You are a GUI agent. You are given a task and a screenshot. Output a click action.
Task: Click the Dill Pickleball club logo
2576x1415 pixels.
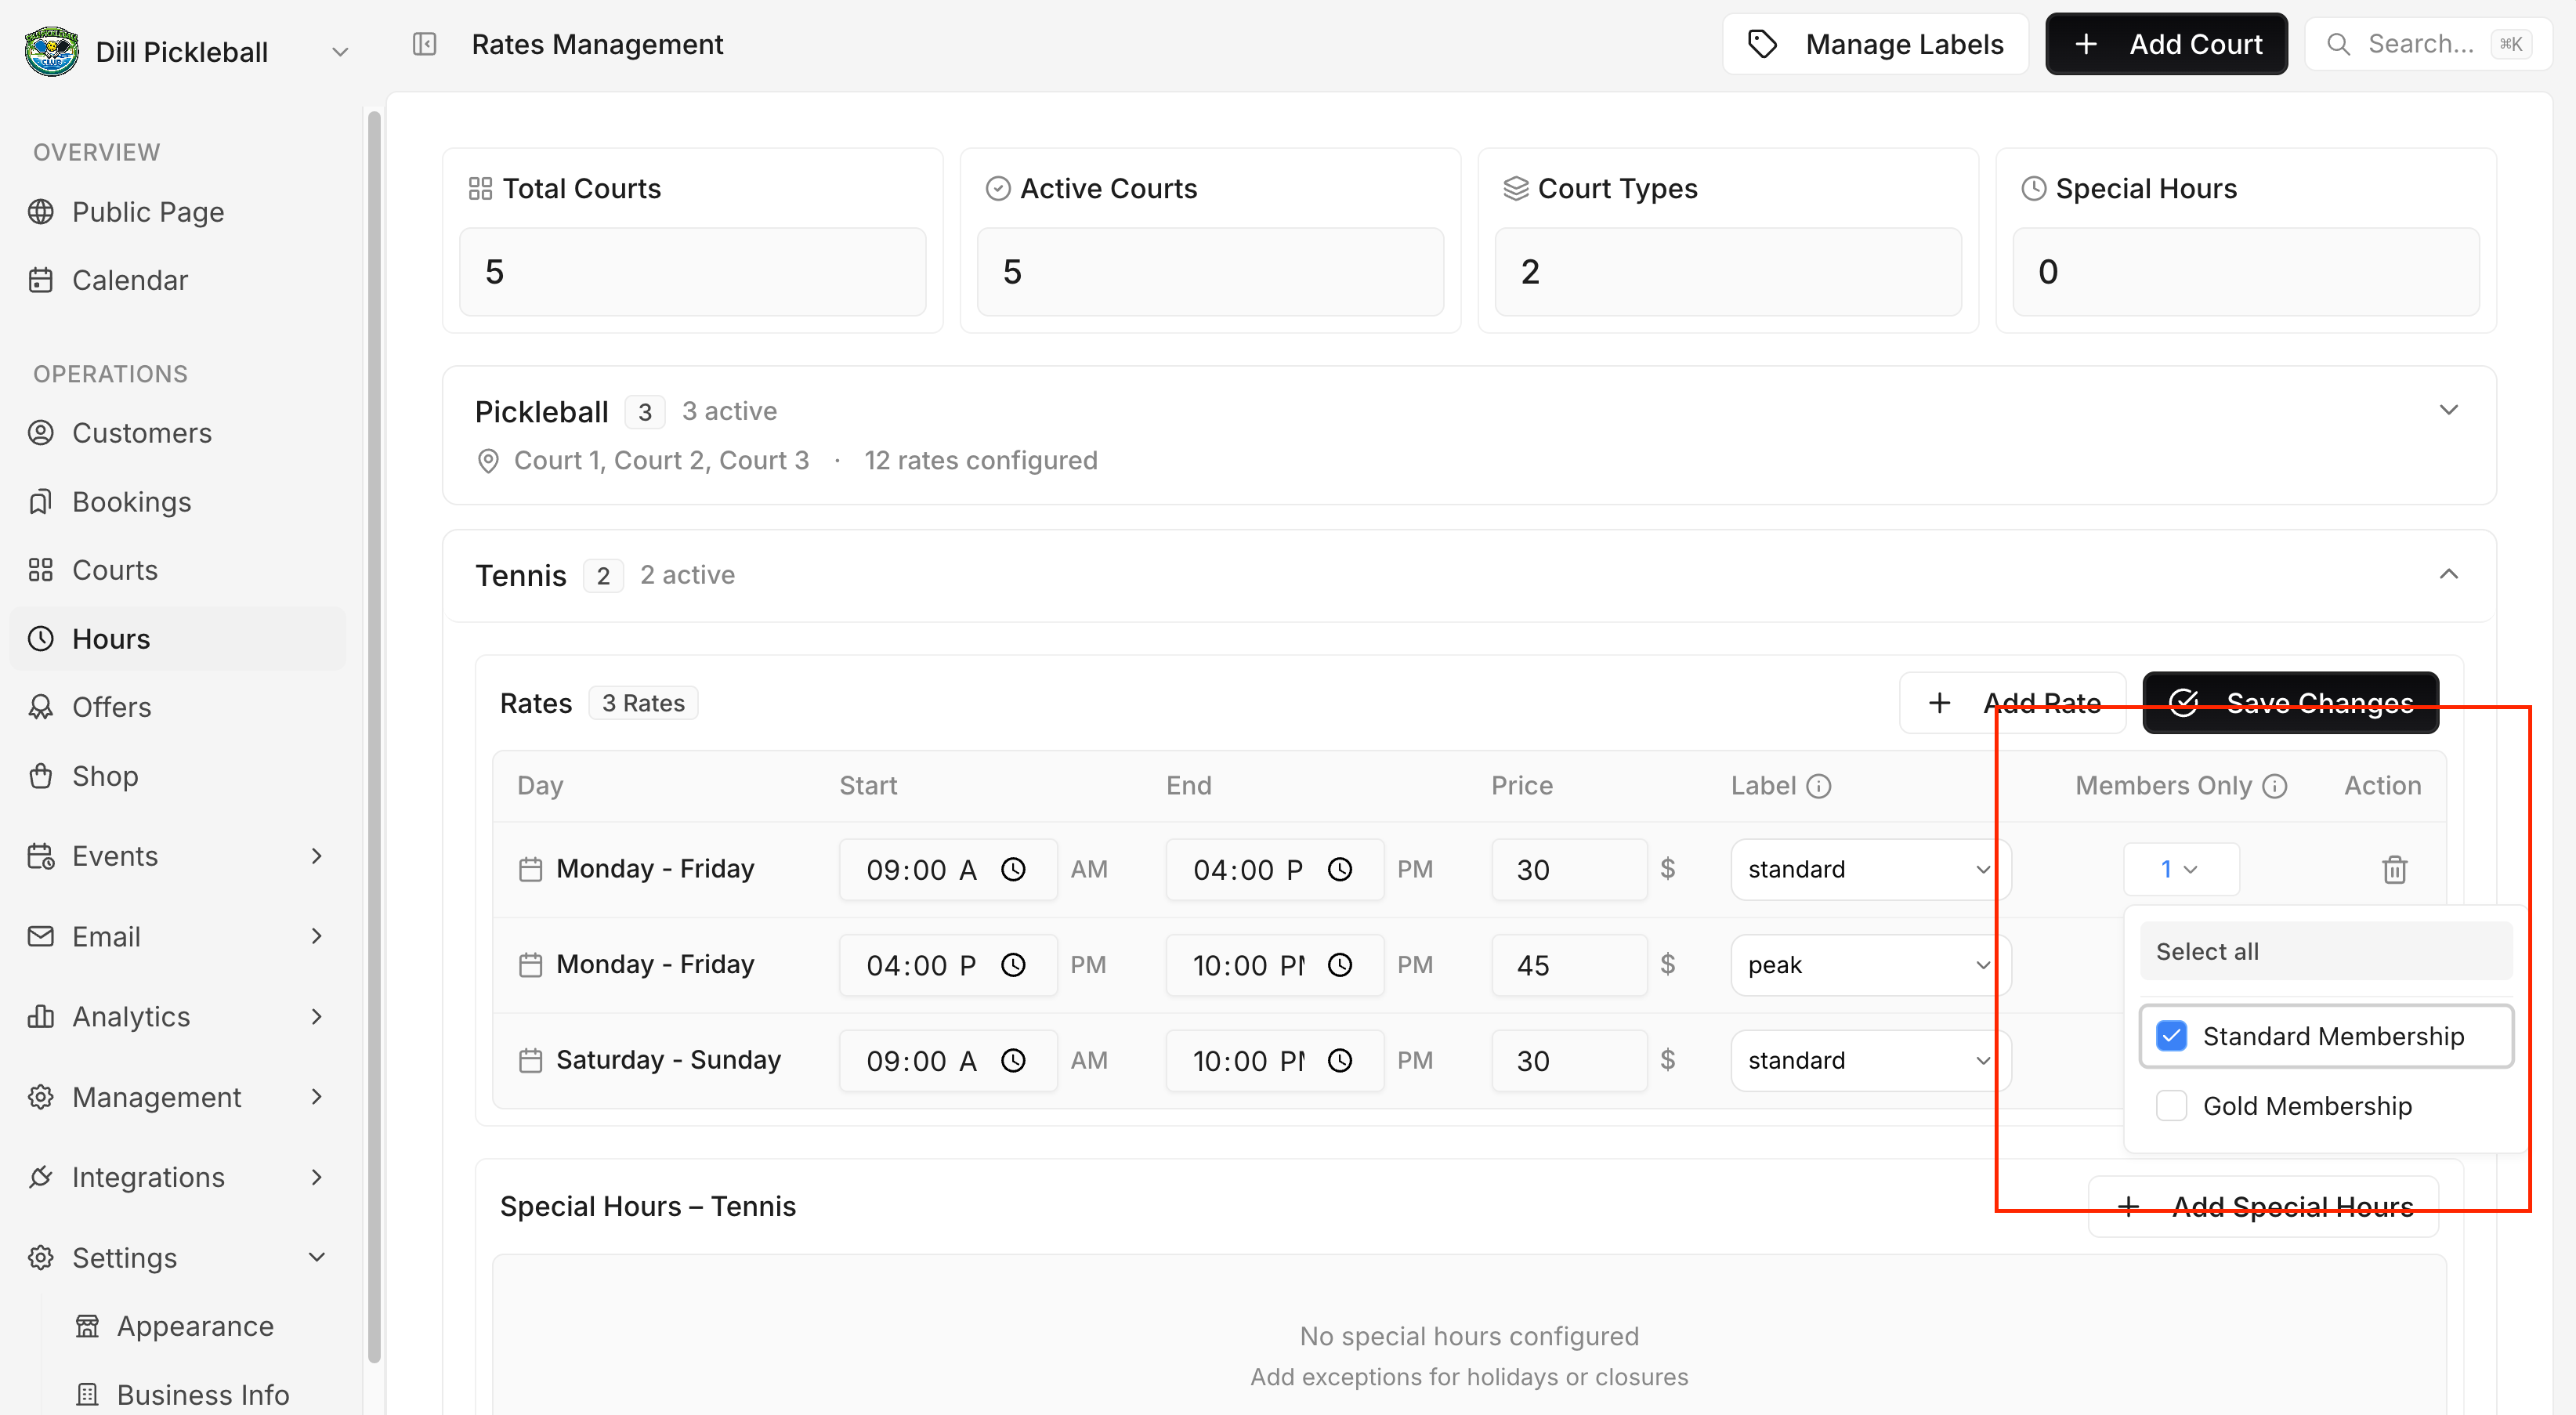(51, 51)
